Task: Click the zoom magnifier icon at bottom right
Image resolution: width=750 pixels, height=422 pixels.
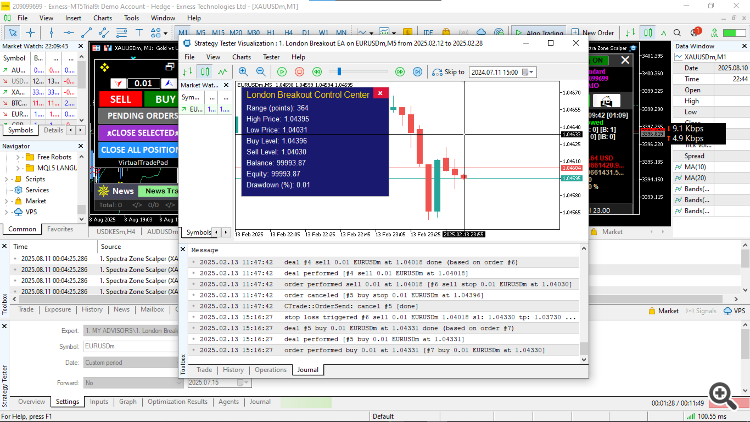Action: click(722, 395)
